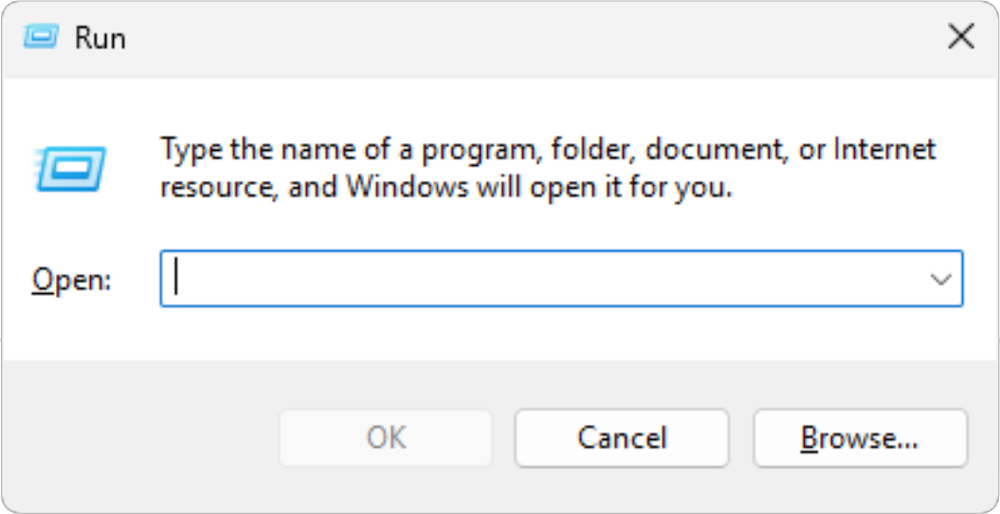Click the gray footer area left of OK

[x=140, y=438]
